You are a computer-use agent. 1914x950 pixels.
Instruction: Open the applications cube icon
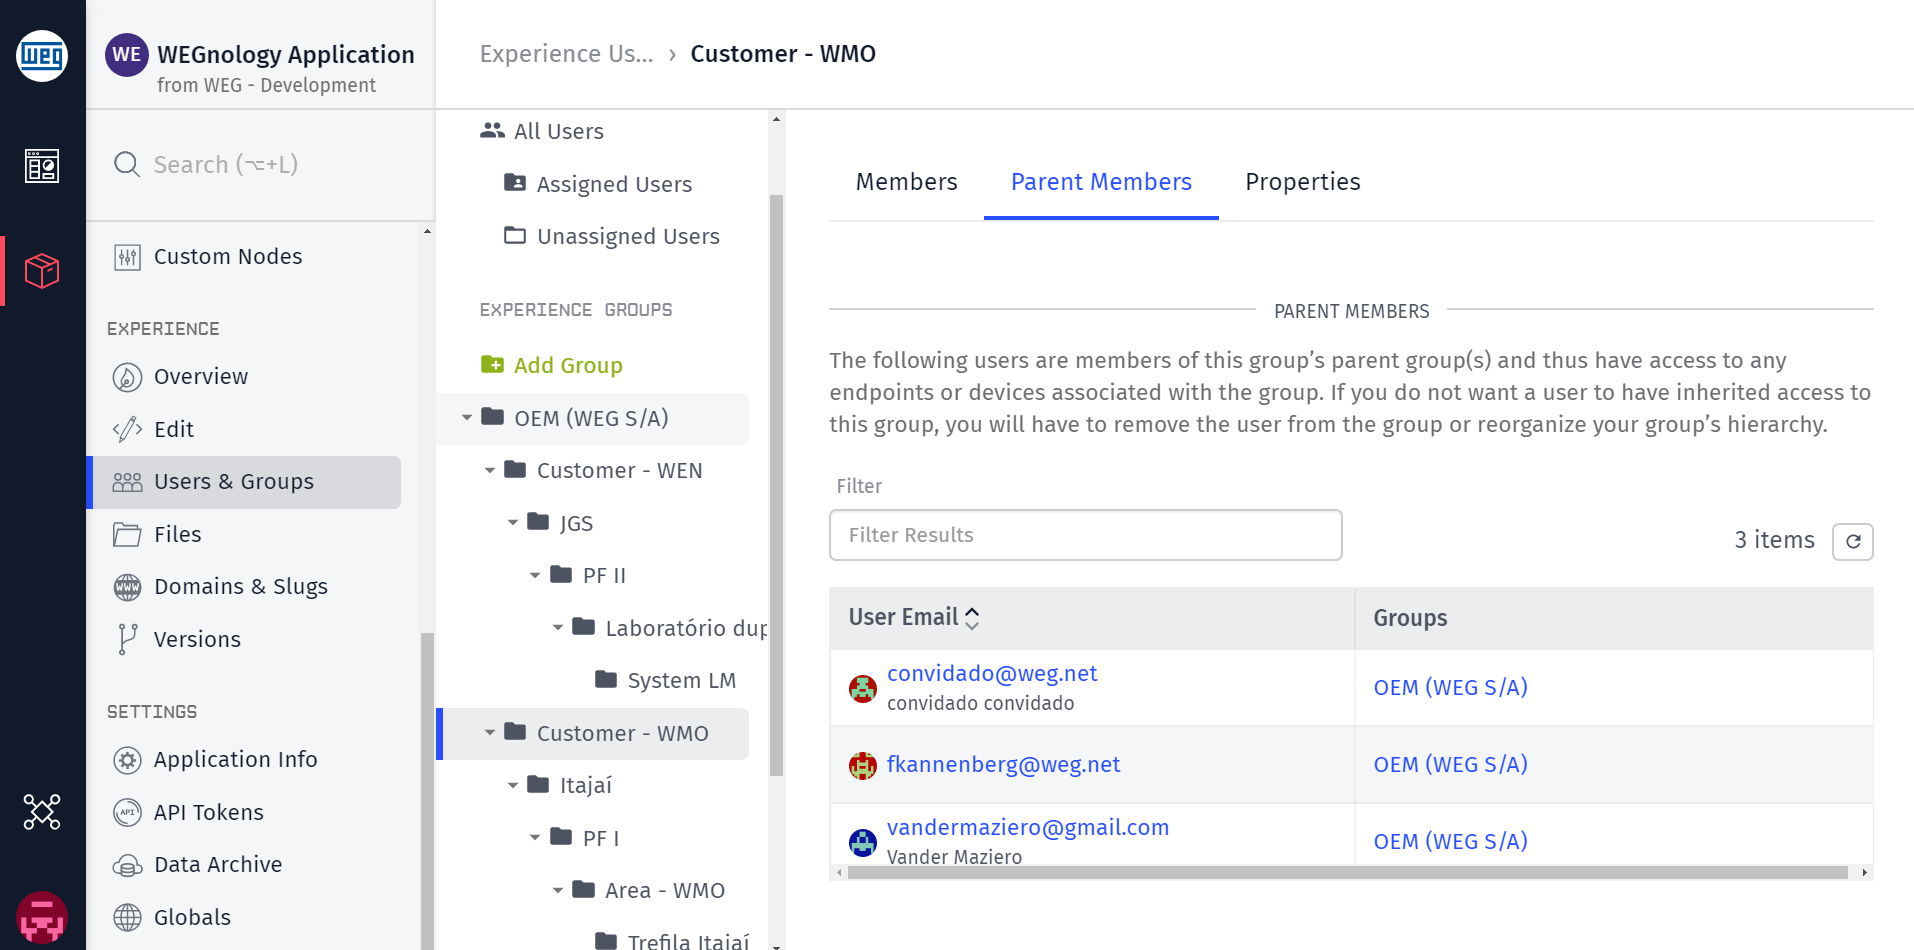tap(42, 270)
